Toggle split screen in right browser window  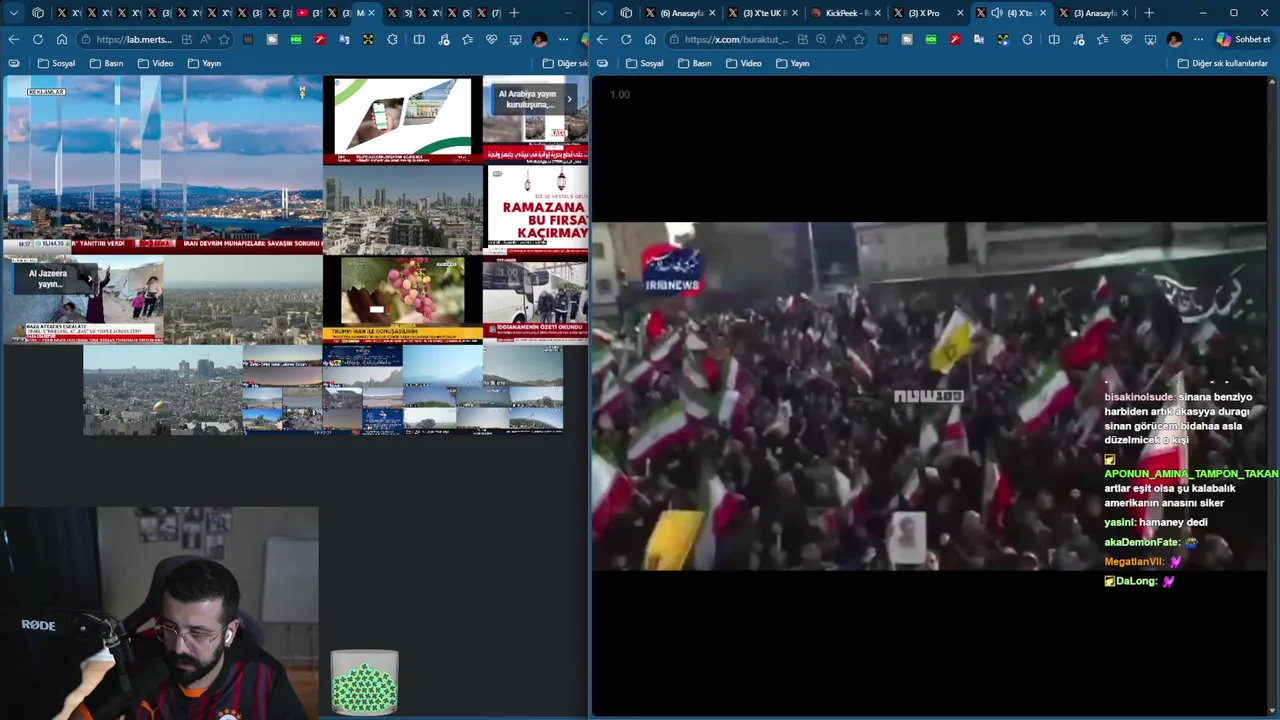pos(1054,39)
